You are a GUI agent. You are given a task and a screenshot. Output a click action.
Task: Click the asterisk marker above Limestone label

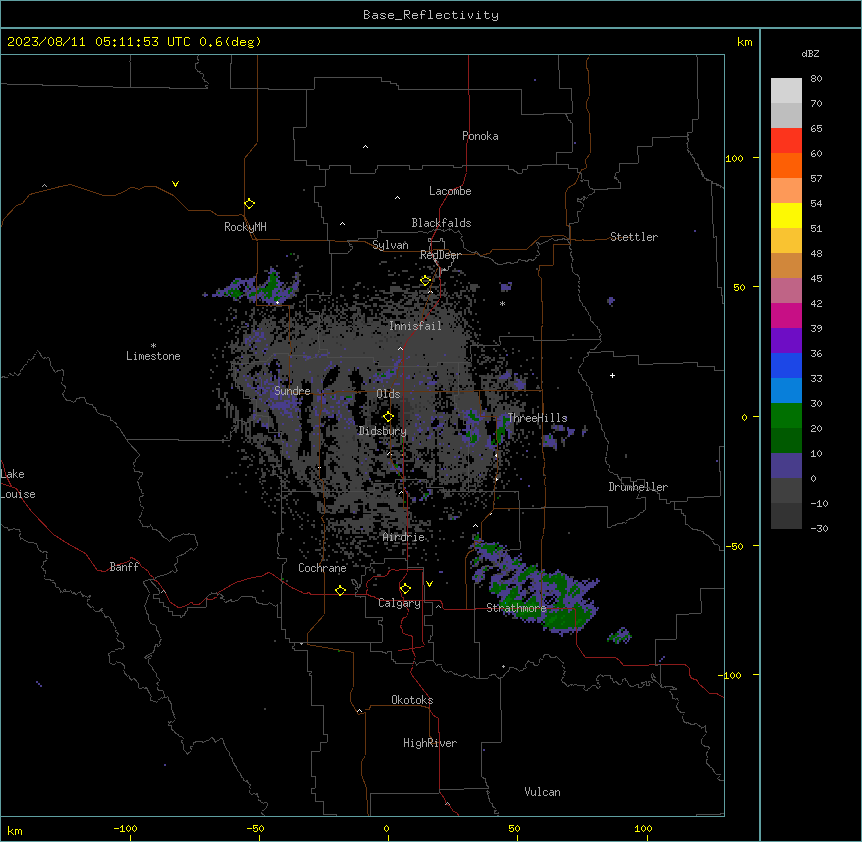(153, 345)
